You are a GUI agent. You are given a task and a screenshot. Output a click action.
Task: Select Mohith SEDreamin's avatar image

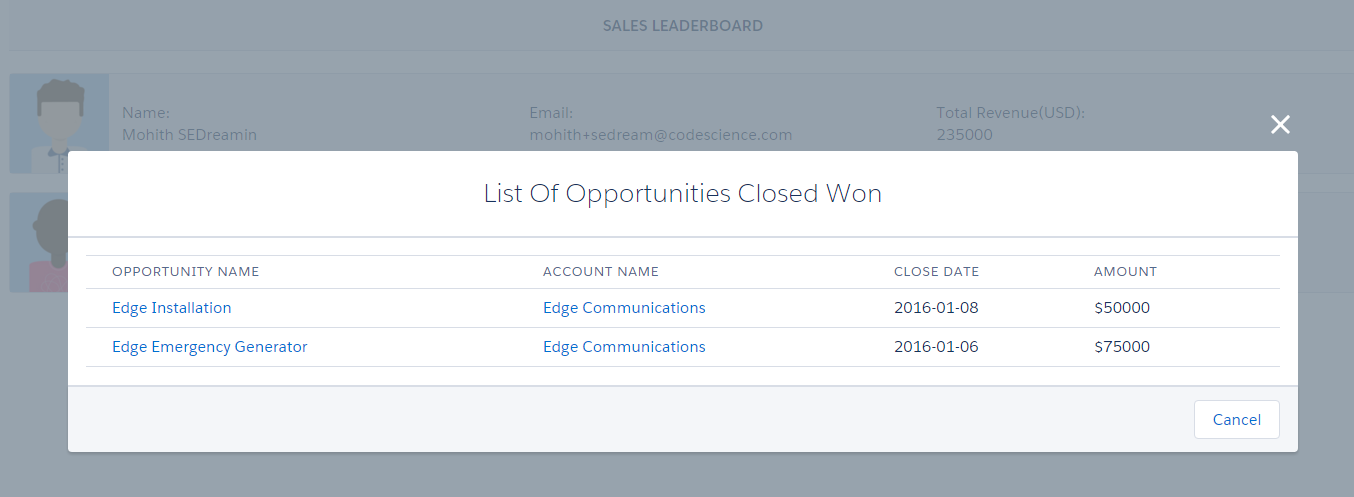[x=59, y=112]
